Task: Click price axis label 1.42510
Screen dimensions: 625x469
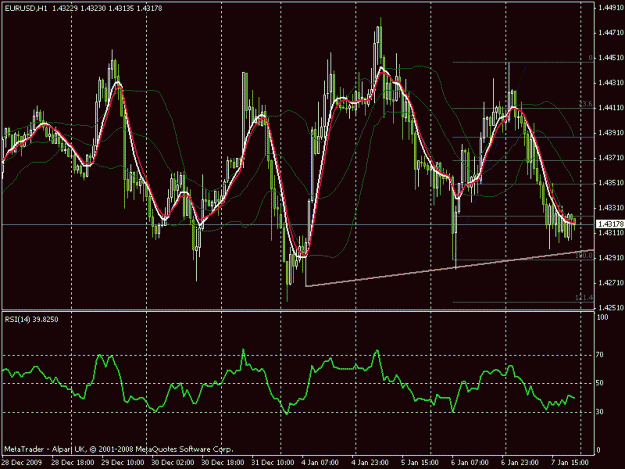Action: pyautogui.click(x=611, y=308)
